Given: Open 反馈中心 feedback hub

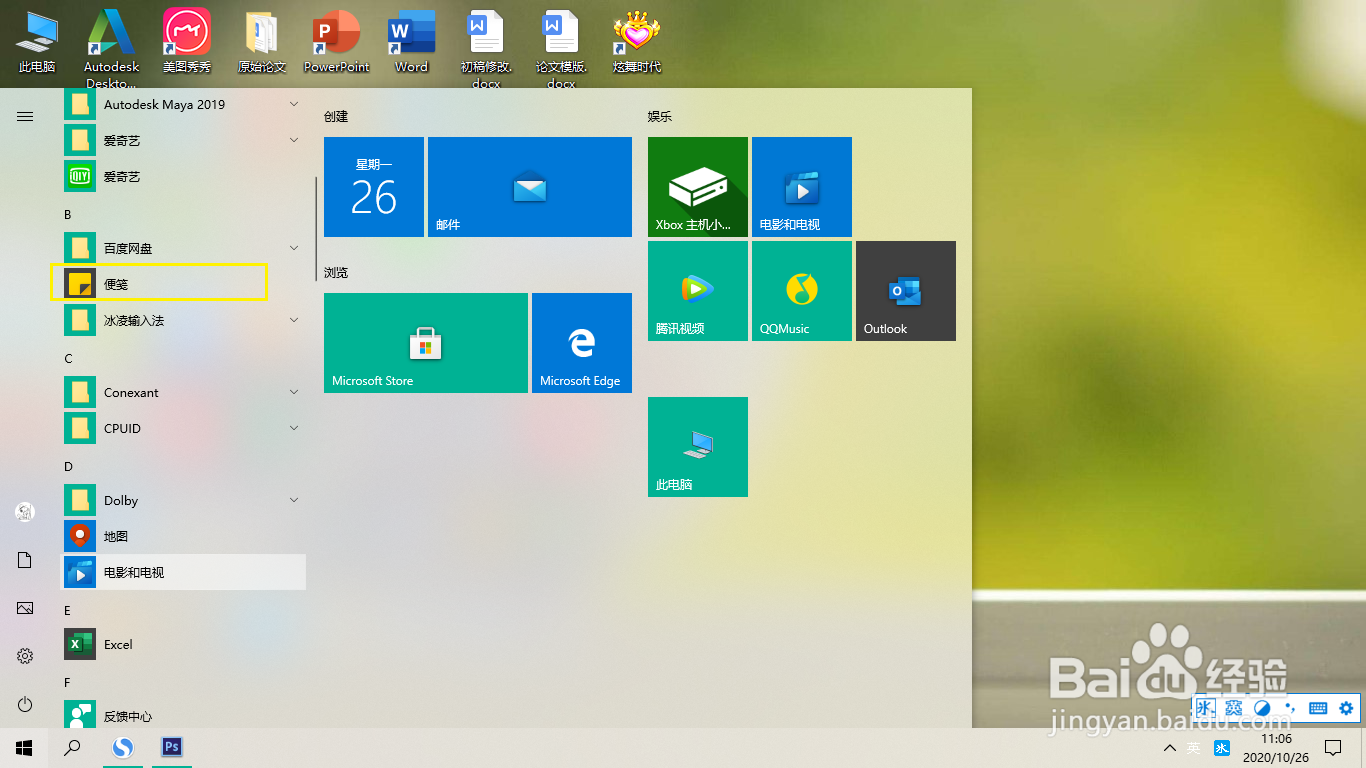Looking at the screenshot, I should pyautogui.click(x=184, y=716).
